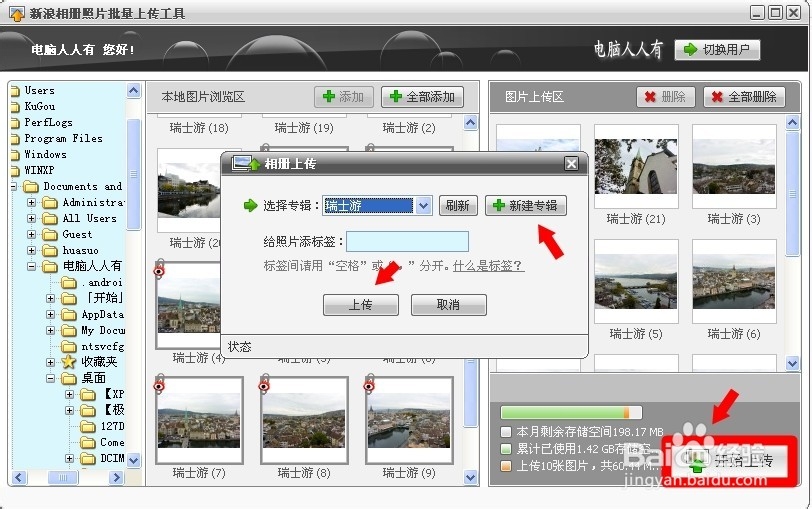812x509 pixels.
Task: Select the DCIM folder icon
Action: [88, 459]
